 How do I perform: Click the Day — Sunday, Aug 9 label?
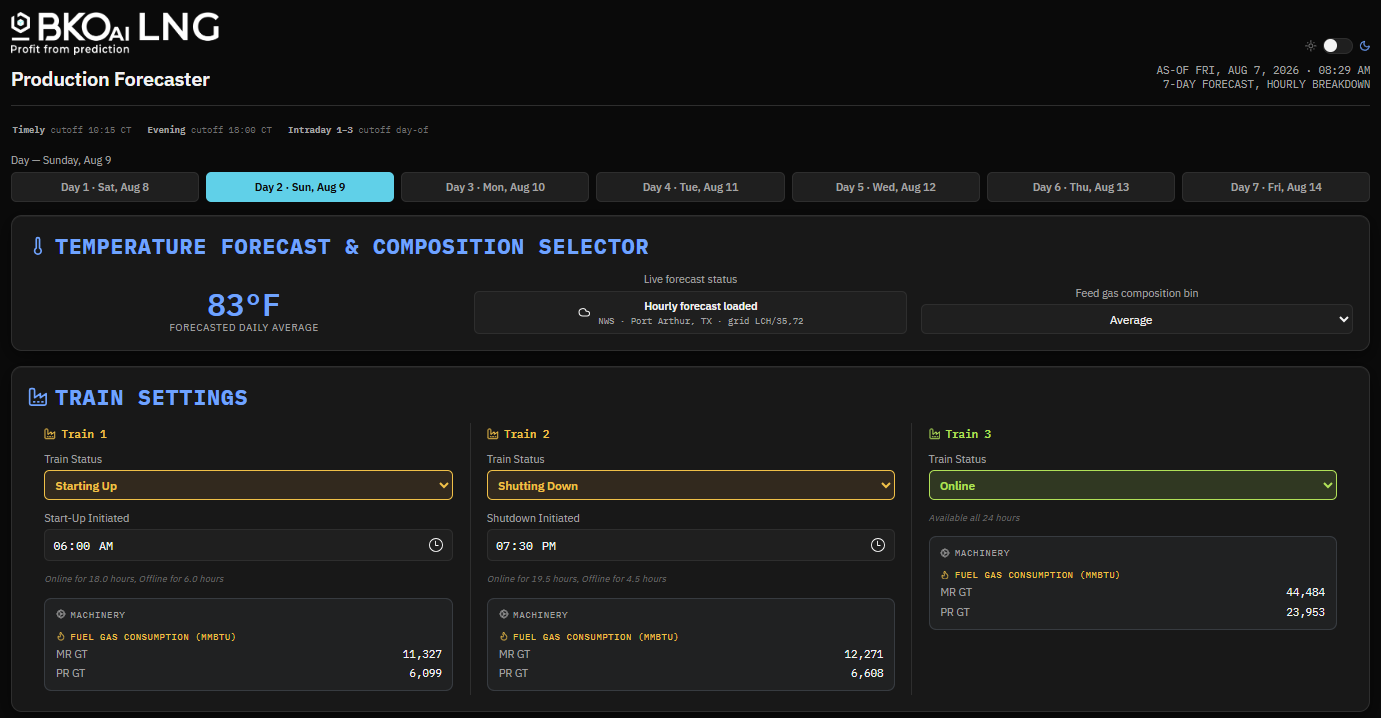(61, 160)
